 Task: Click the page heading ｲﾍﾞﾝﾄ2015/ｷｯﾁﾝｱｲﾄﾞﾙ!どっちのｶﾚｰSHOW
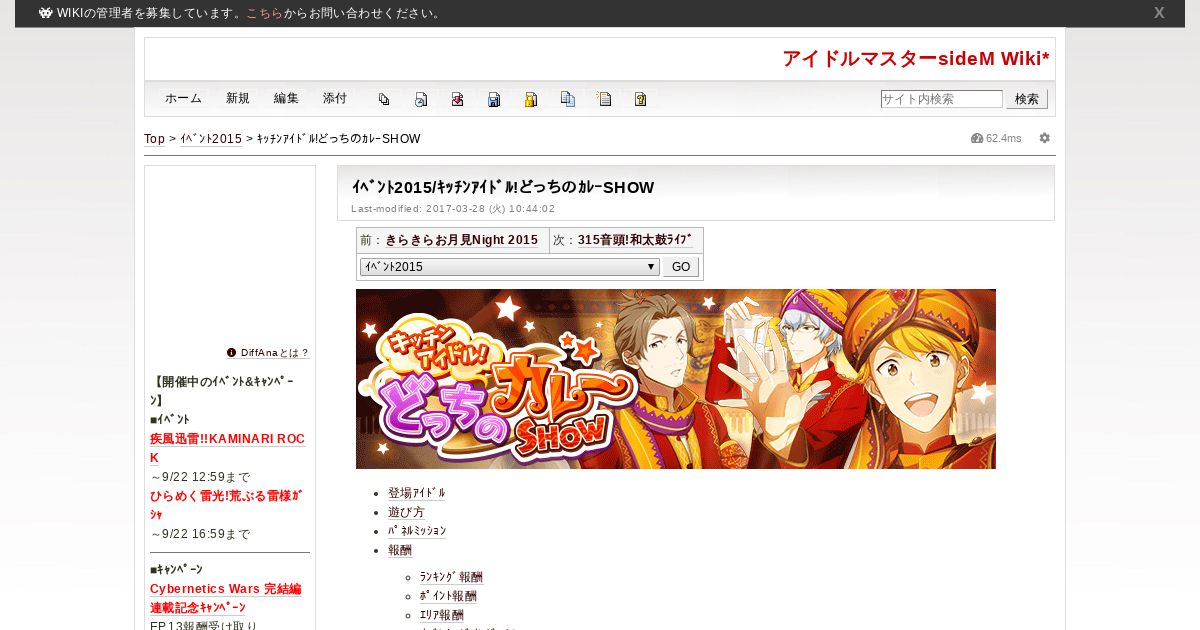click(x=503, y=187)
